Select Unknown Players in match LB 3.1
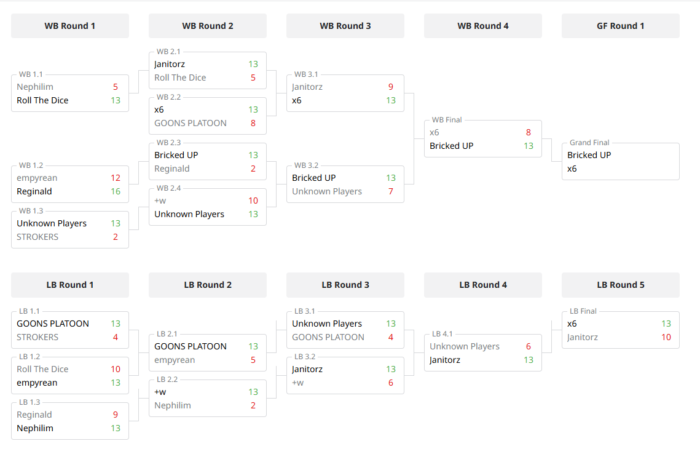 tap(327, 324)
